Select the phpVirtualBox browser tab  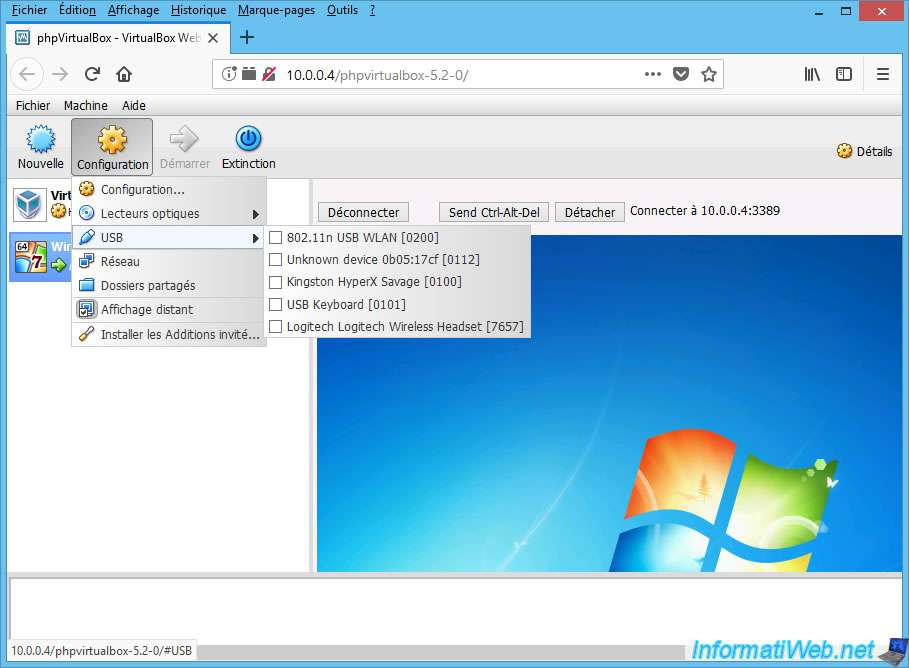[x=118, y=38]
